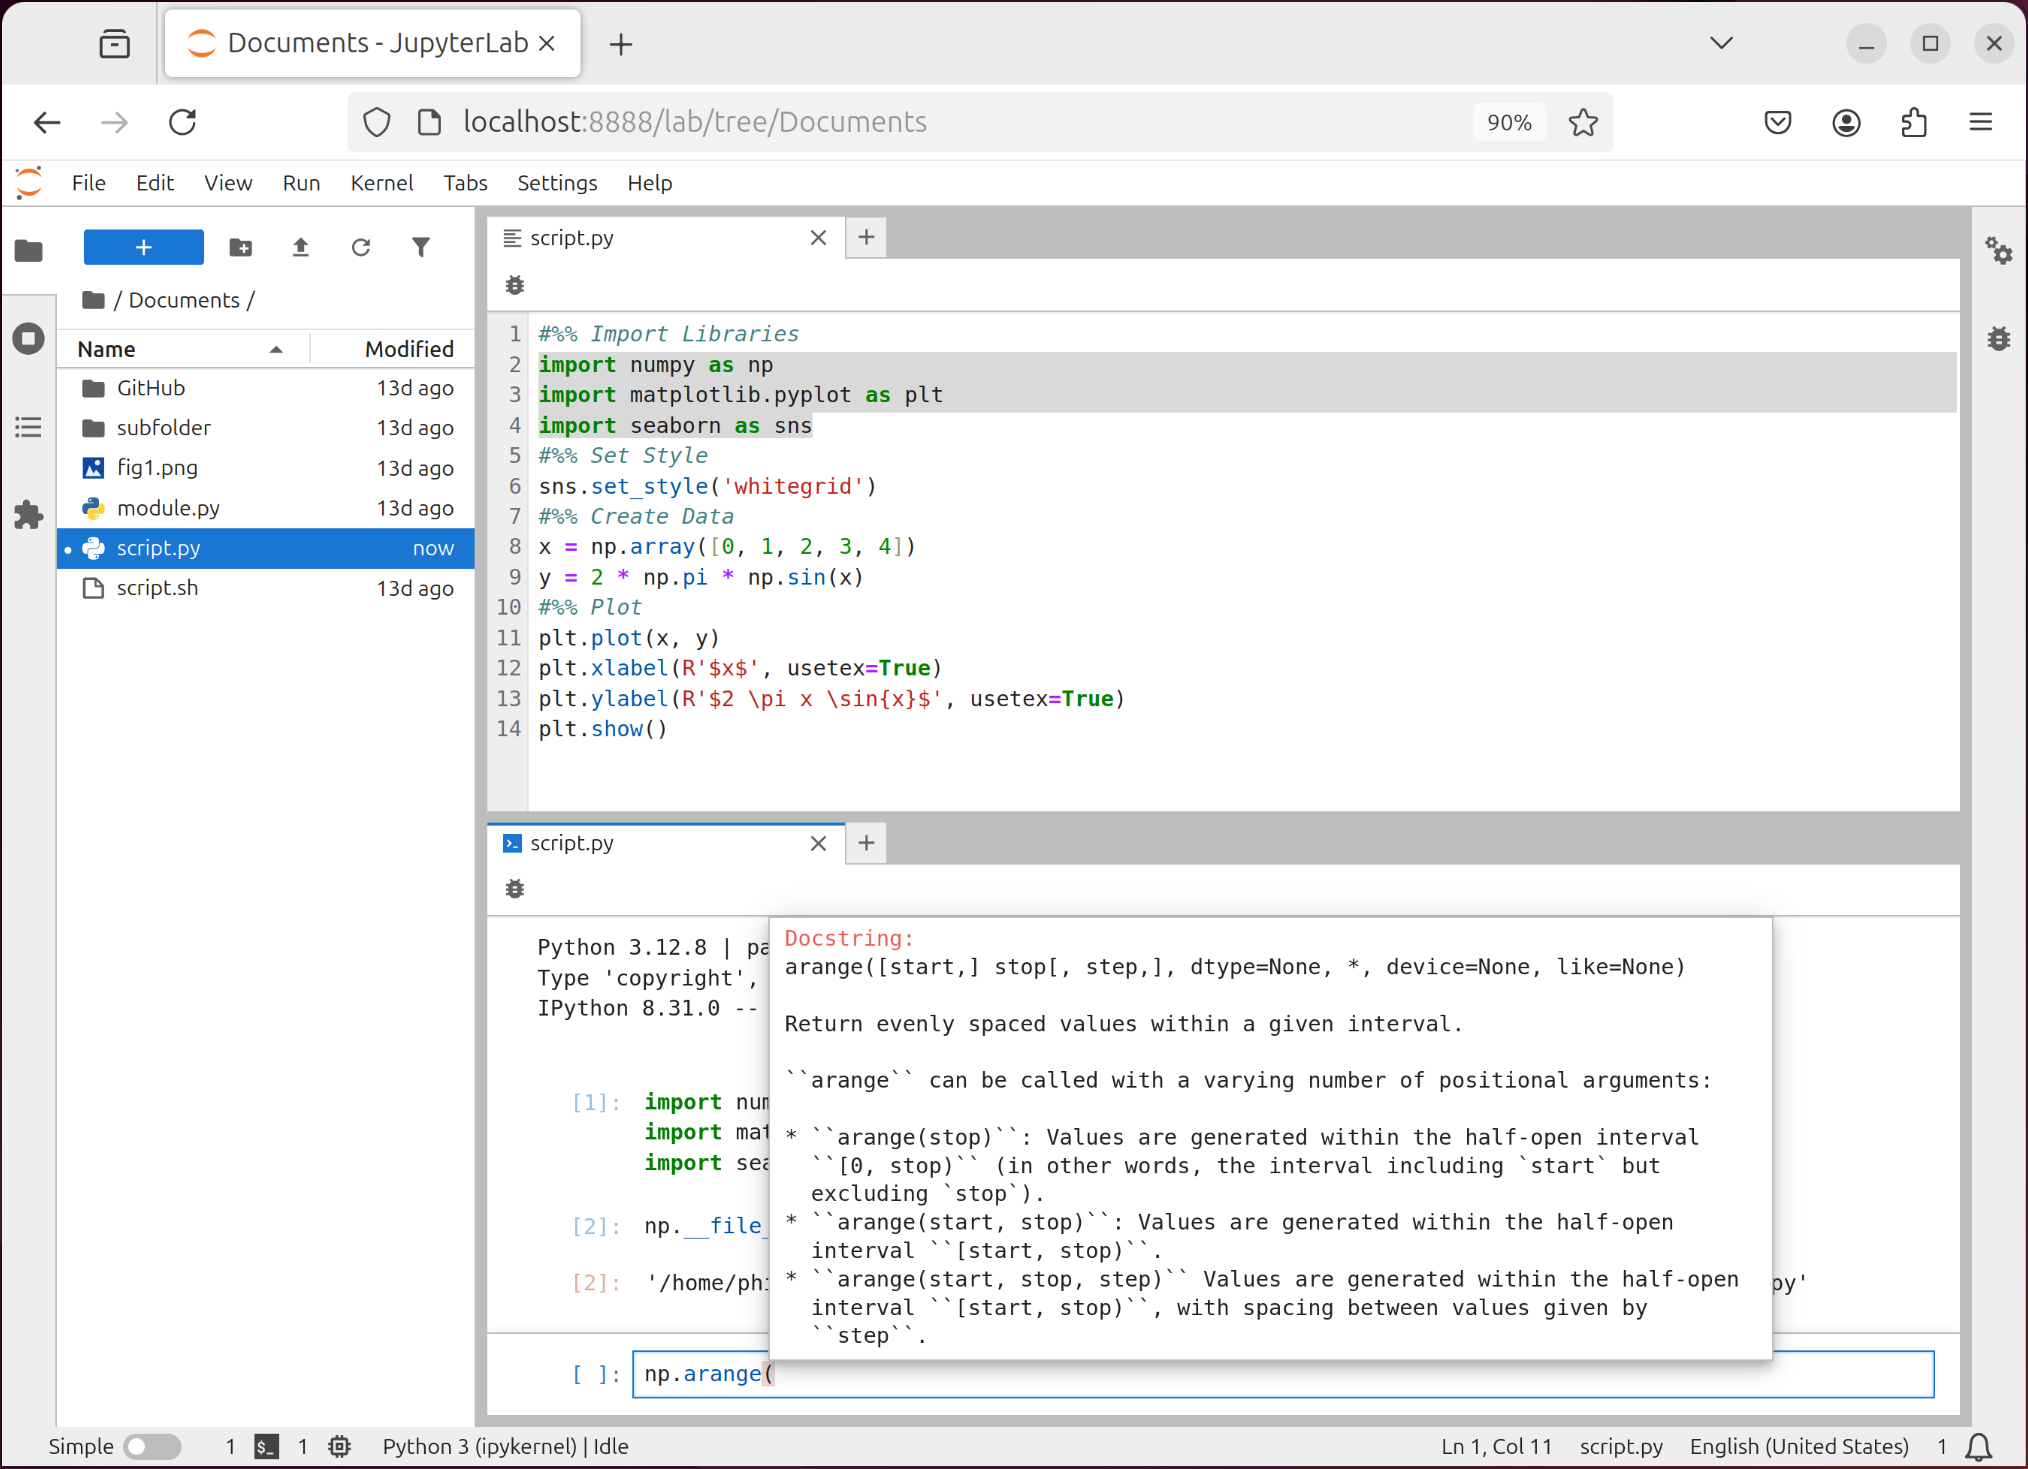Sort files by Modified column header
Viewport: 2028px width, 1469px height.
point(392,349)
